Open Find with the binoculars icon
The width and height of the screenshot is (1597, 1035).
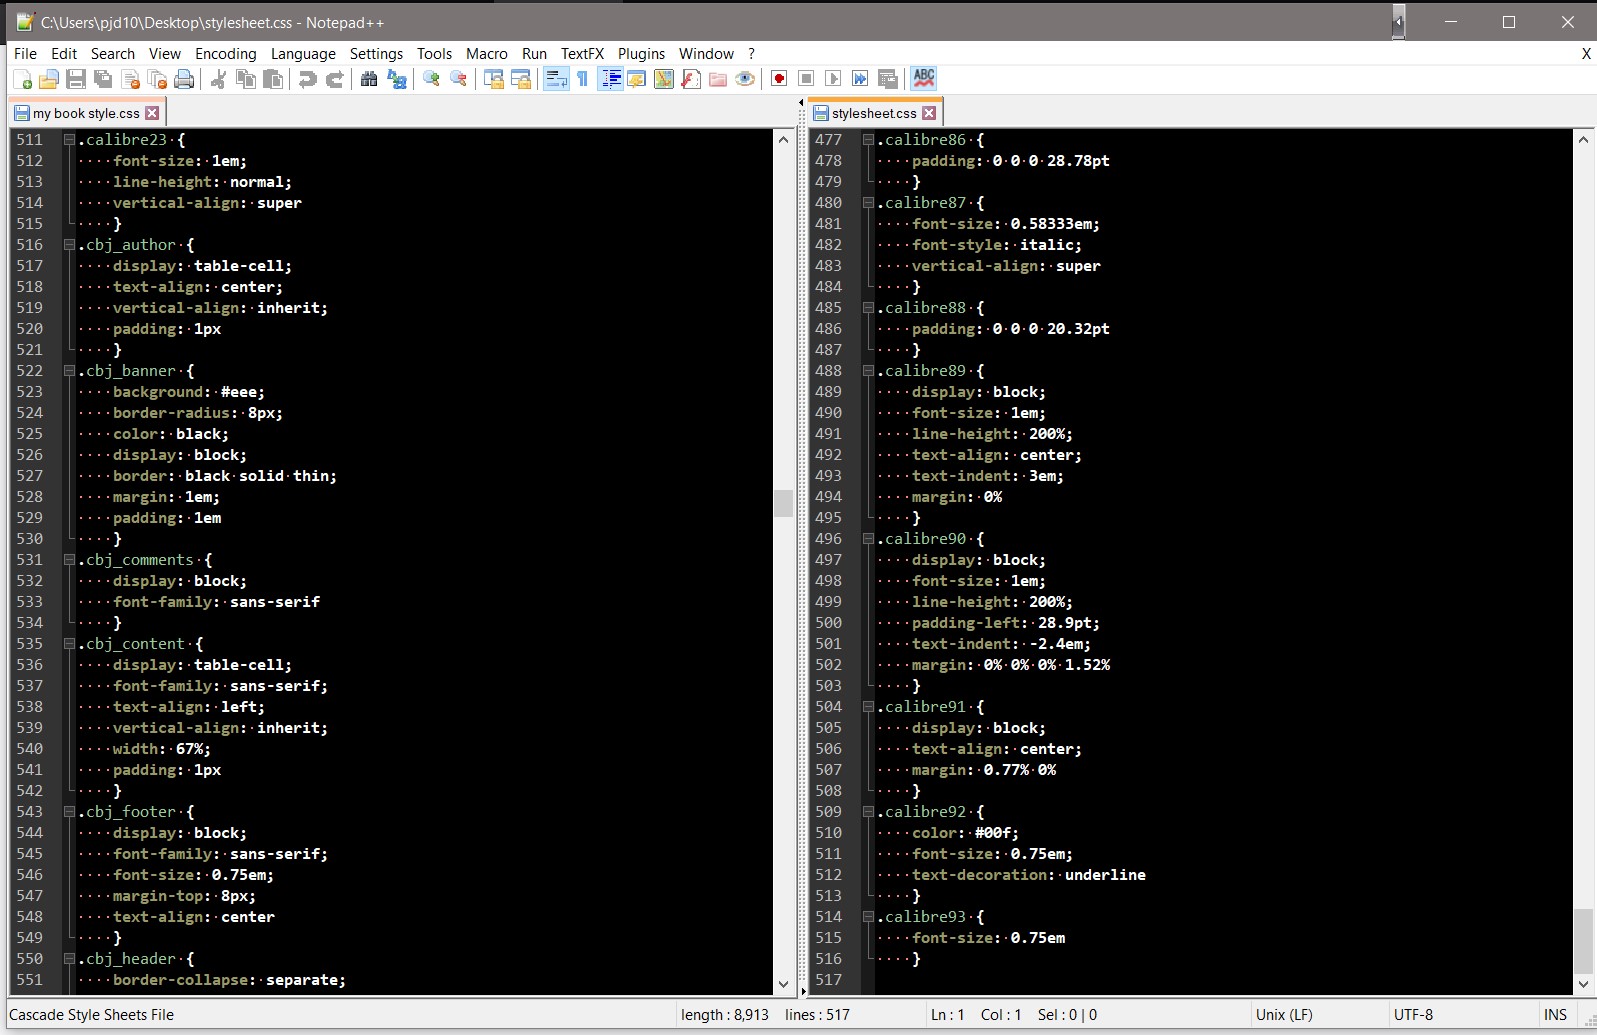tap(369, 79)
